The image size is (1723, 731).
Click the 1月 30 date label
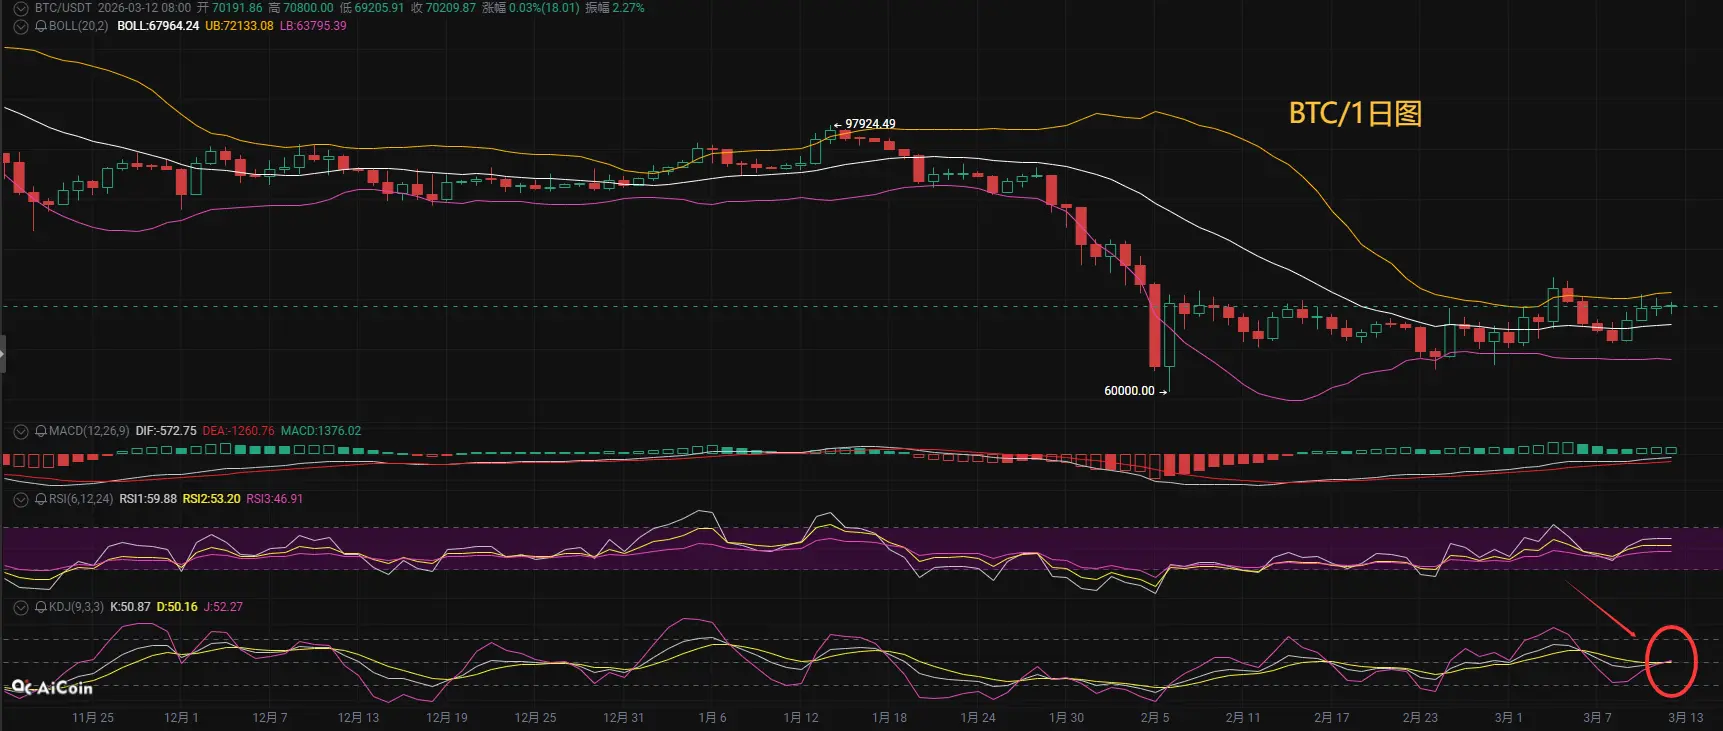pyautogui.click(x=1066, y=718)
